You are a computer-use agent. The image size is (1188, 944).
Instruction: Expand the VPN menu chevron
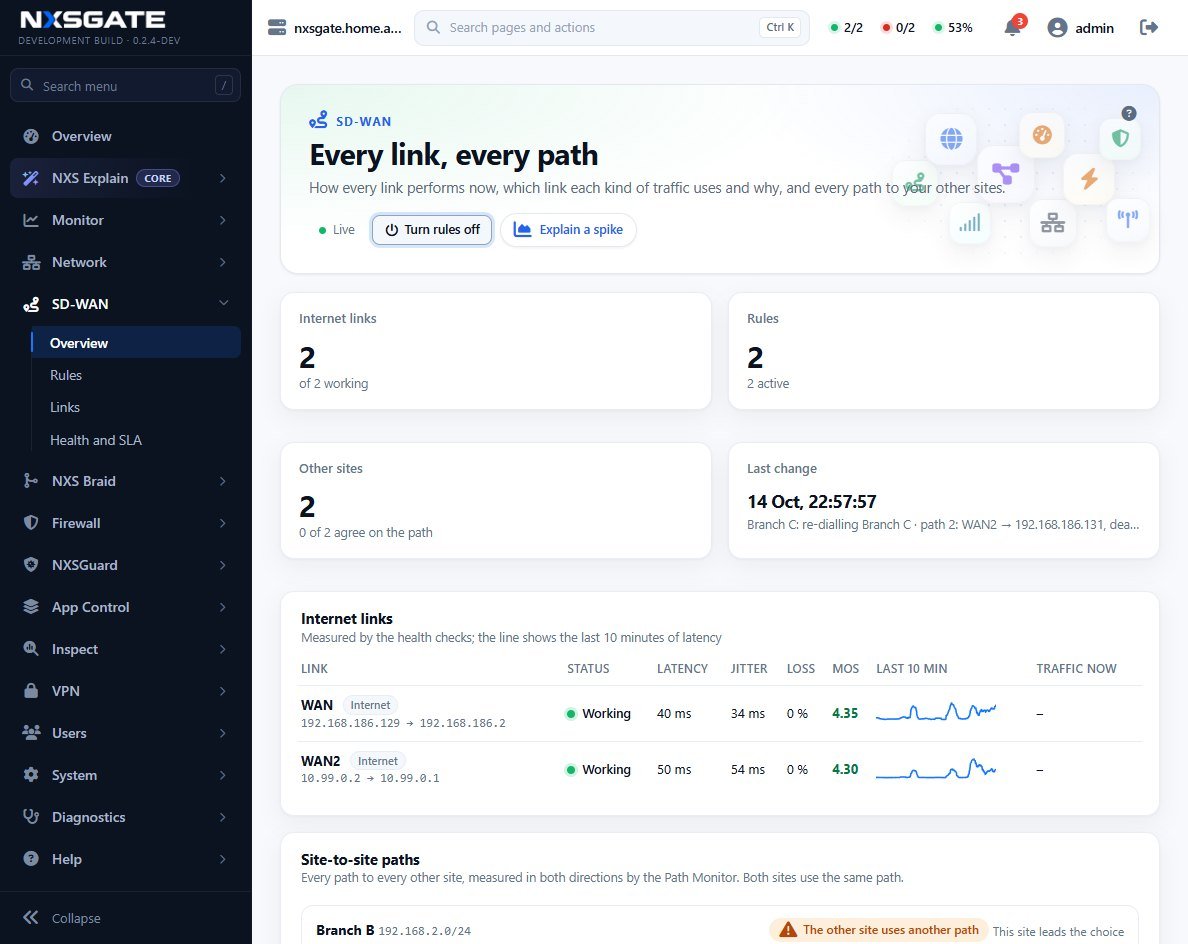pyautogui.click(x=223, y=691)
